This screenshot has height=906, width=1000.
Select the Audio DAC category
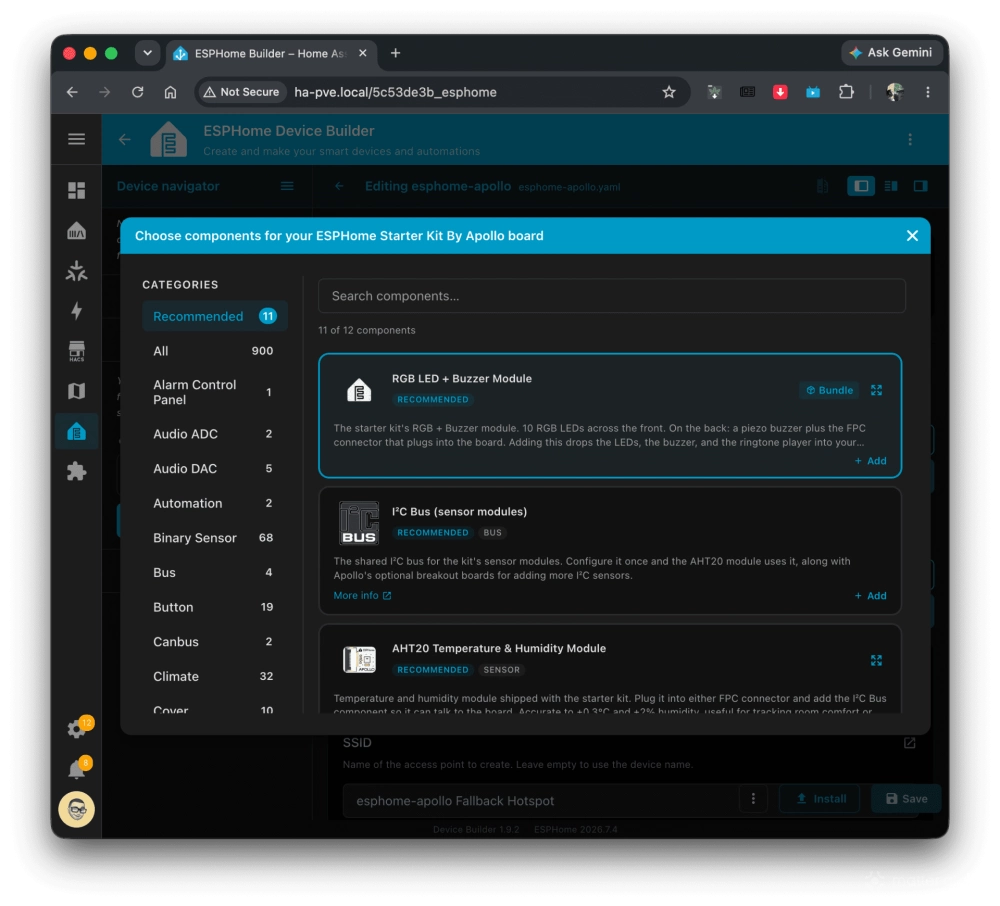[x=215, y=469]
